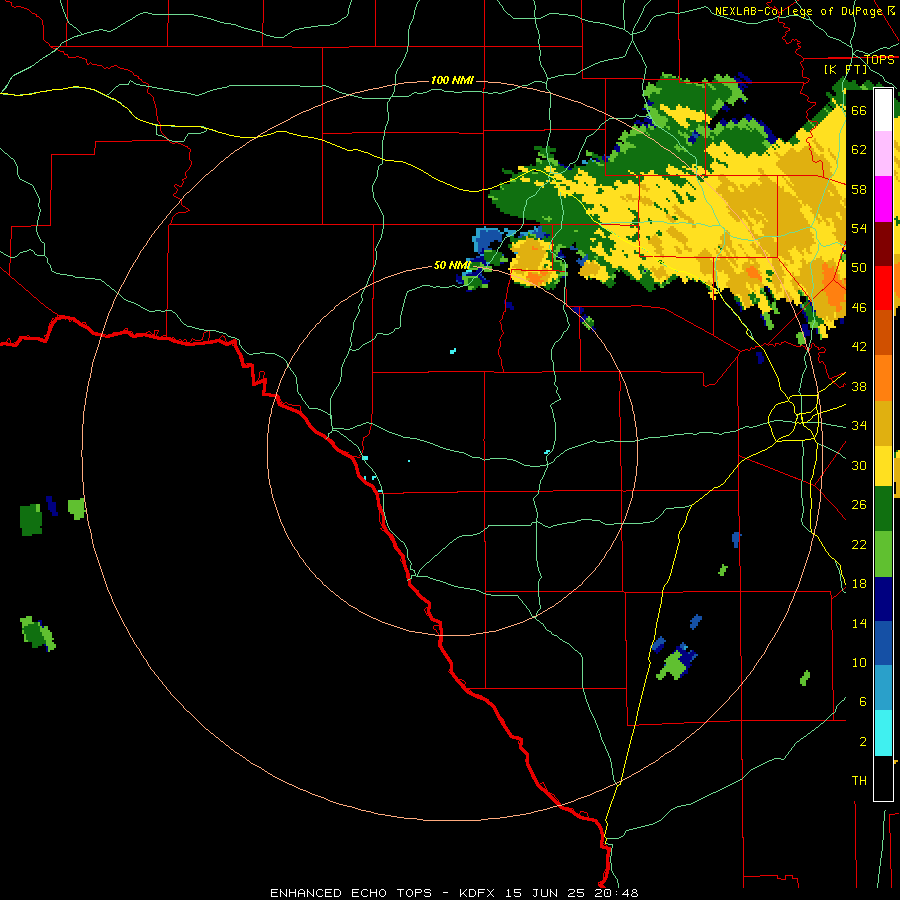Click the gold legend swatch
Viewport: 900px width, 900px height.
[883, 422]
